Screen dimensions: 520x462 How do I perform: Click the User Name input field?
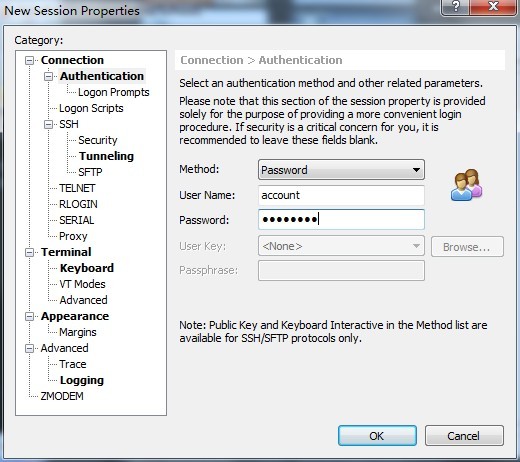click(x=341, y=195)
